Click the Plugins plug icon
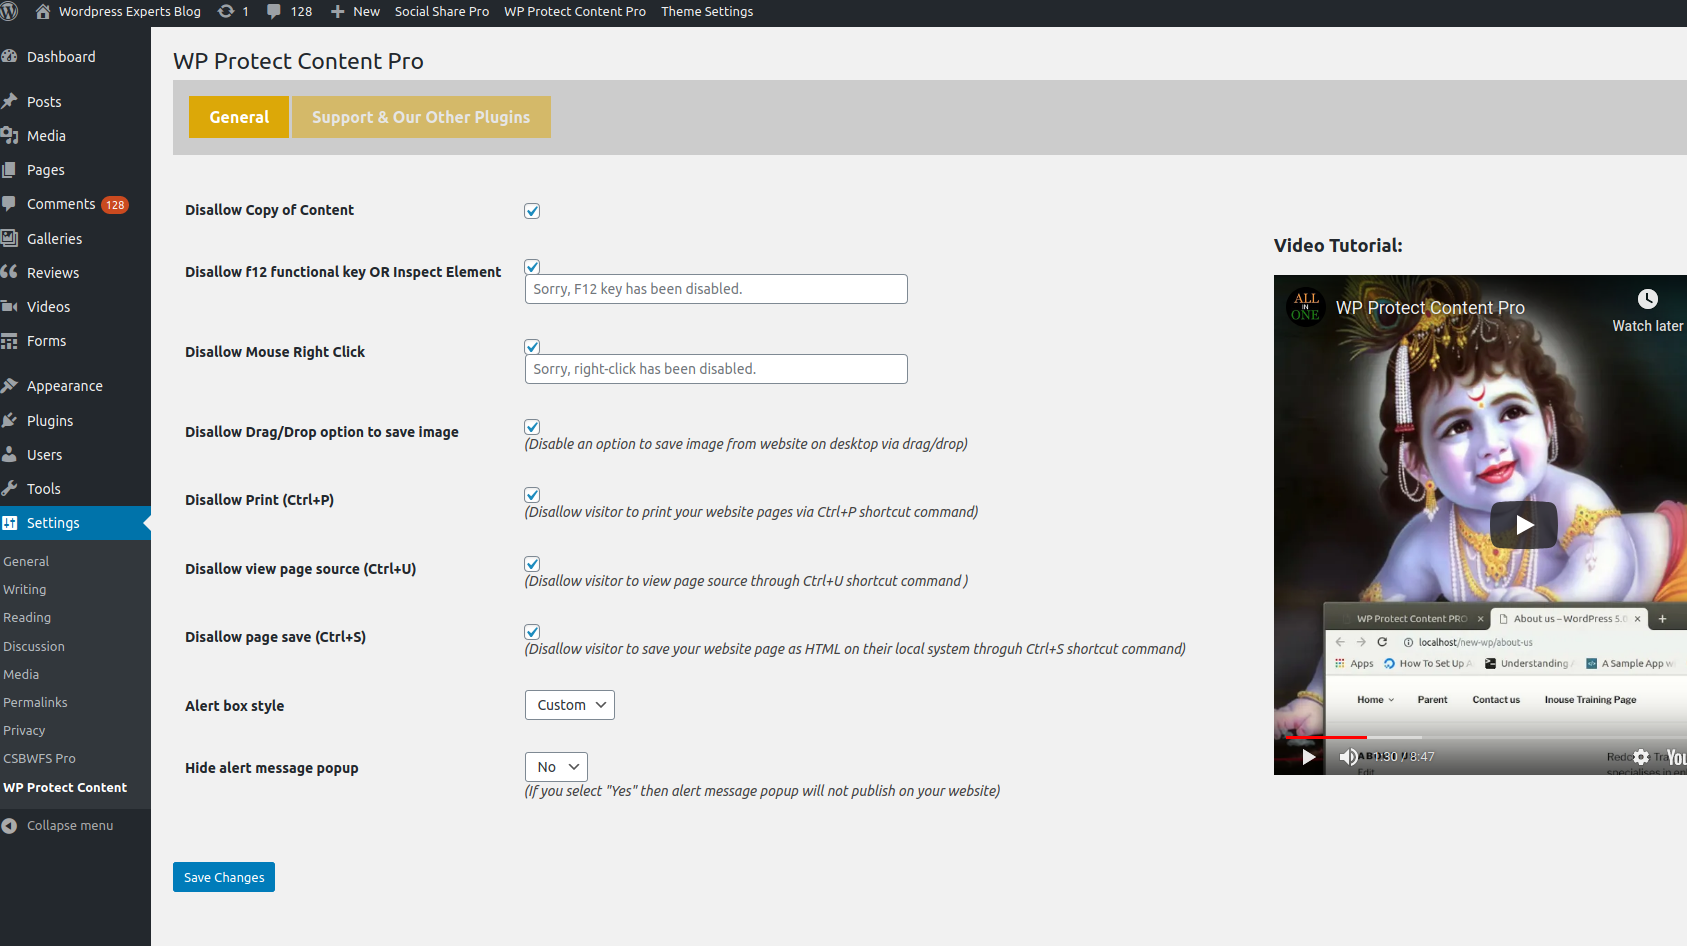The width and height of the screenshot is (1687, 946). pyautogui.click(x=10, y=421)
